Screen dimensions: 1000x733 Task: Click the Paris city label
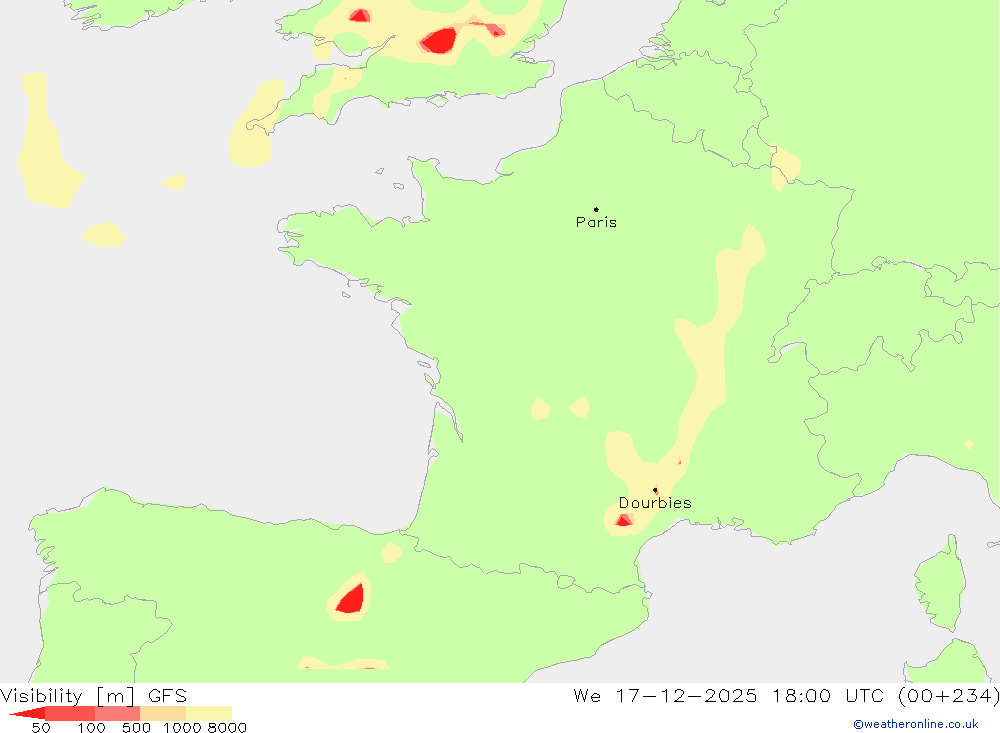(596, 222)
